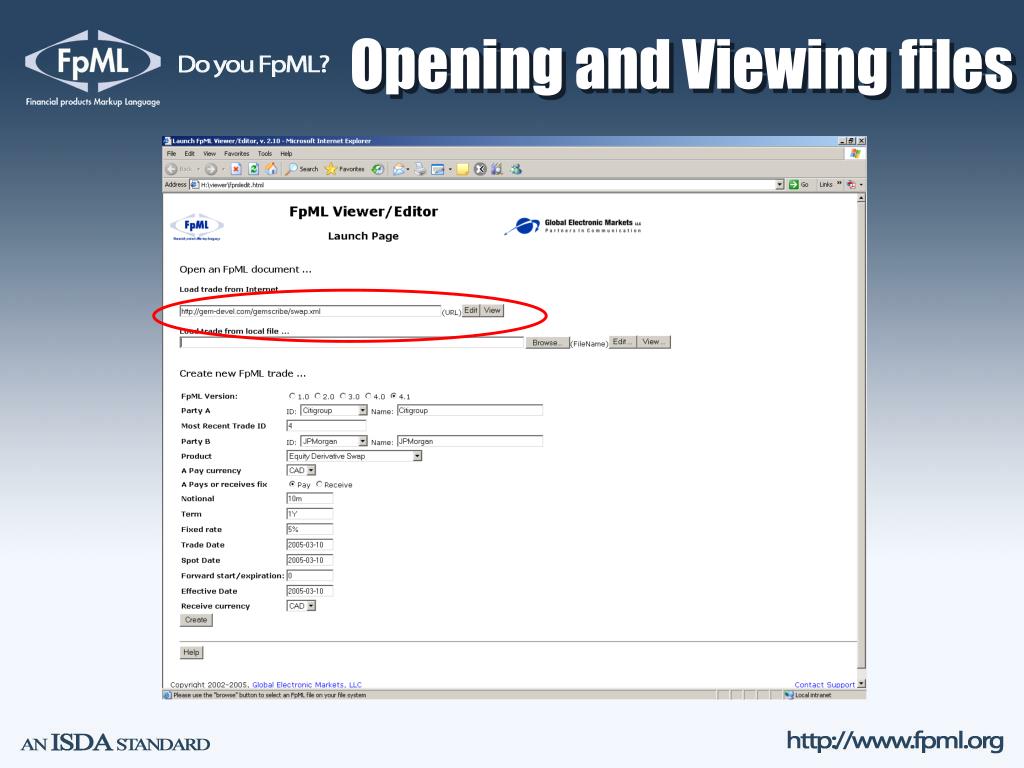
Task: Click in the local file path field
Action: tap(352, 342)
